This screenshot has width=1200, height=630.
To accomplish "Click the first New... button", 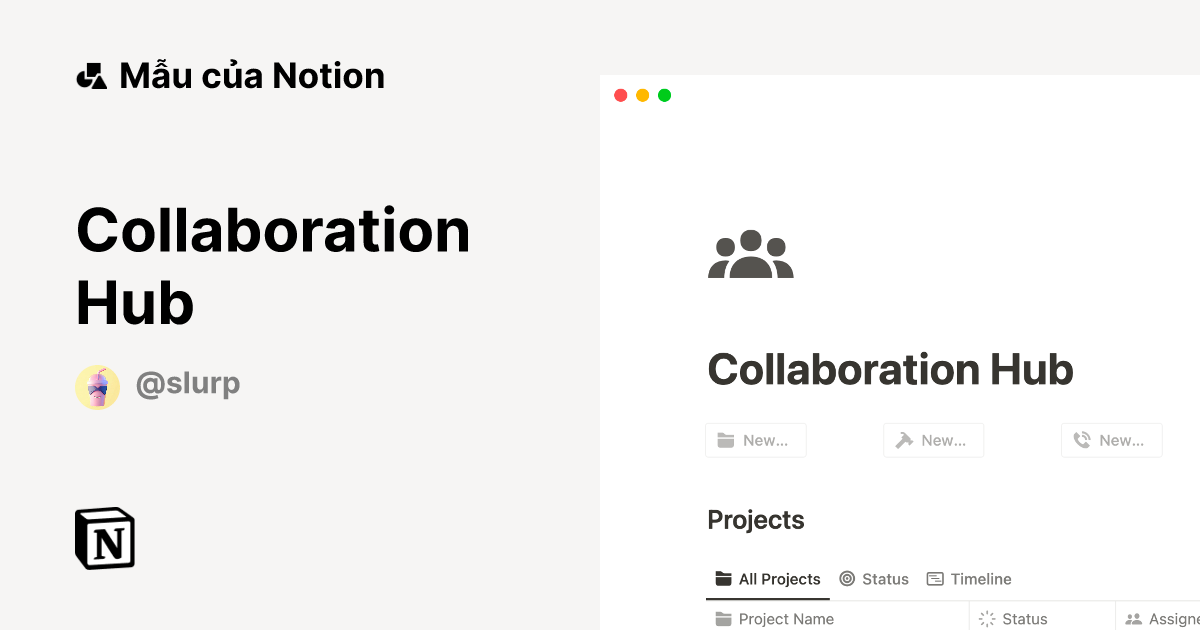I will pos(756,440).
